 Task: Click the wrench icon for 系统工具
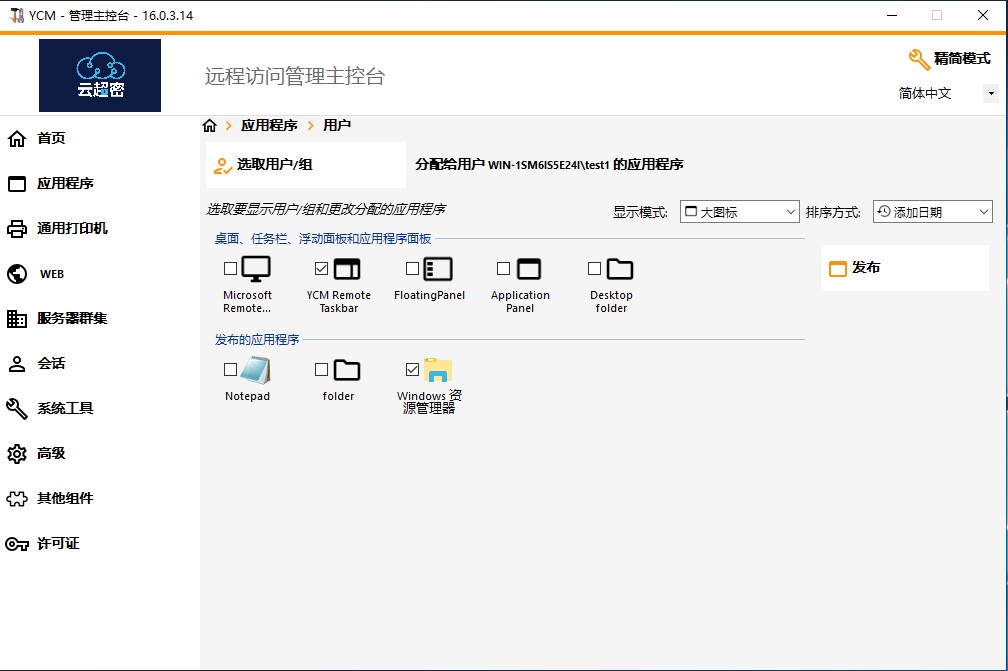tap(17, 409)
